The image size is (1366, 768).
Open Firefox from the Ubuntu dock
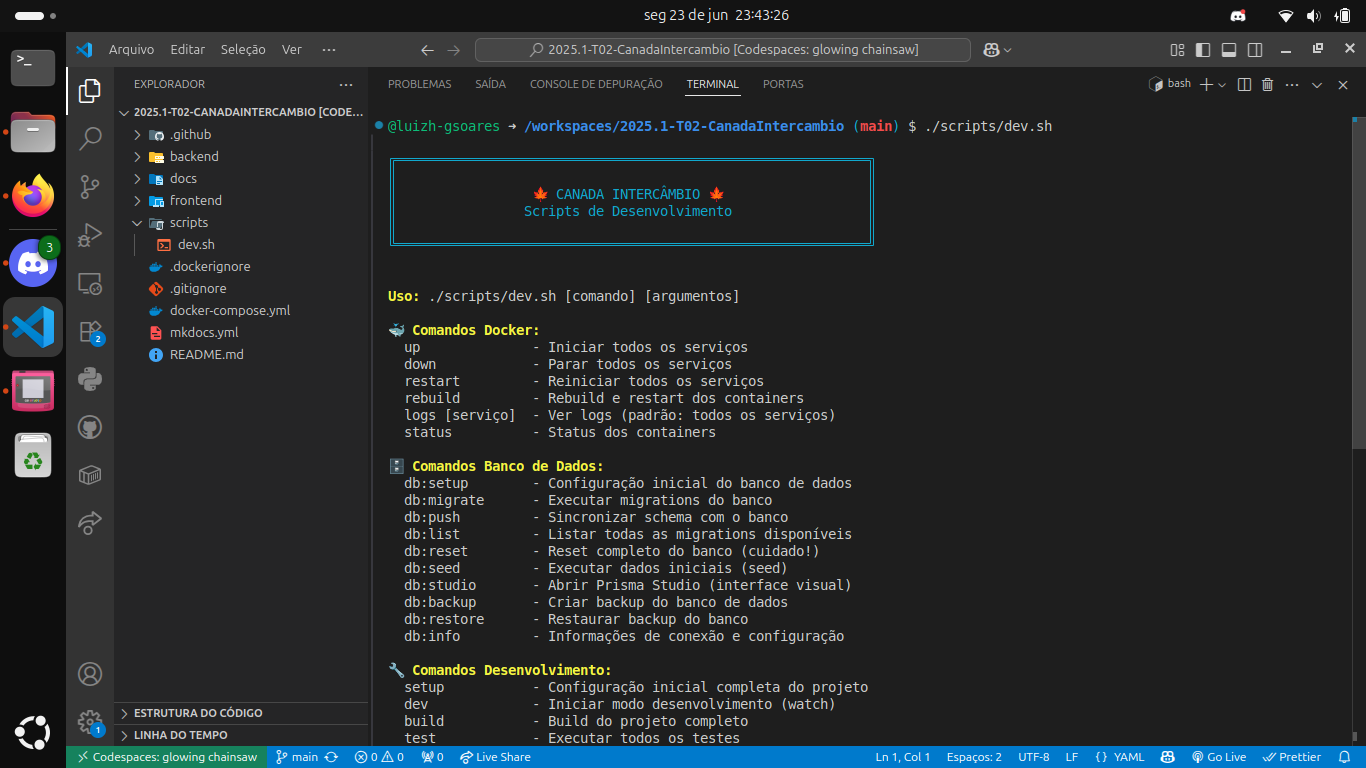click(x=33, y=196)
